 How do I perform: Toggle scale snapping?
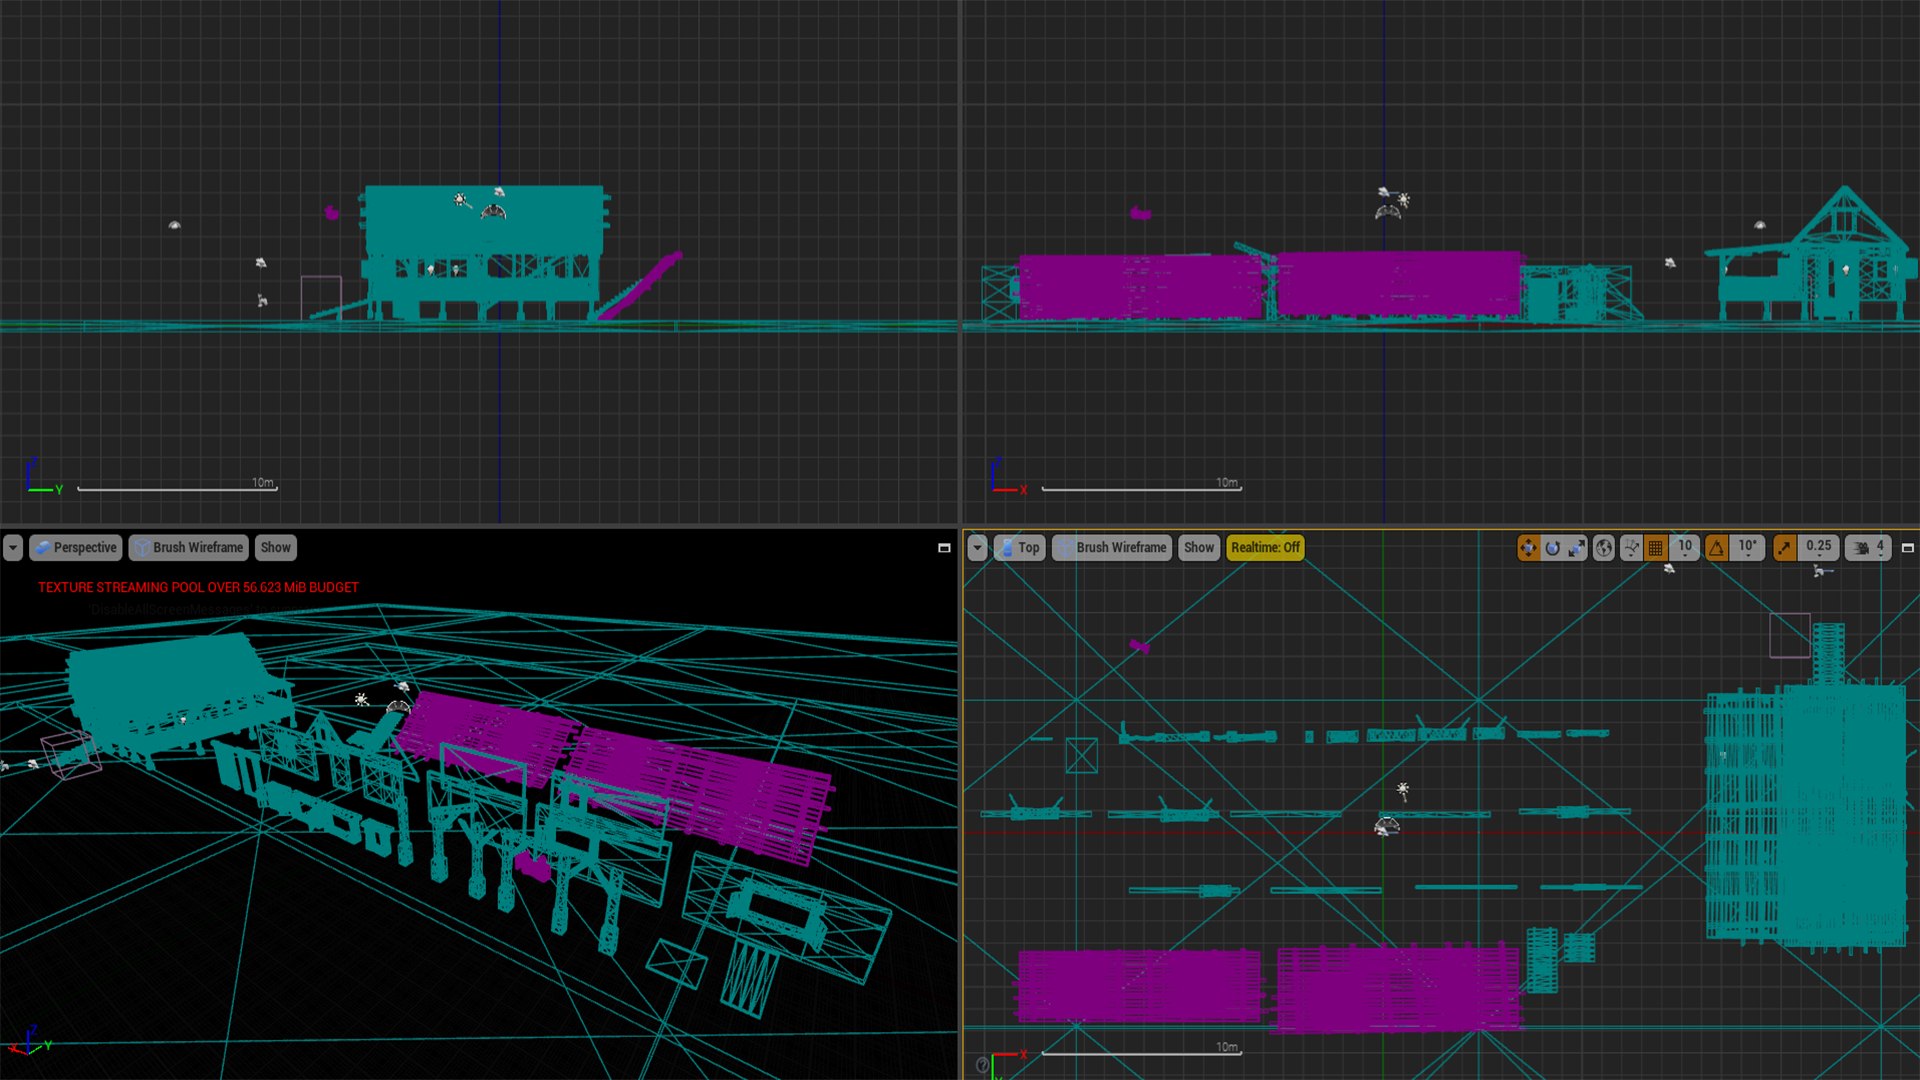tap(1785, 547)
